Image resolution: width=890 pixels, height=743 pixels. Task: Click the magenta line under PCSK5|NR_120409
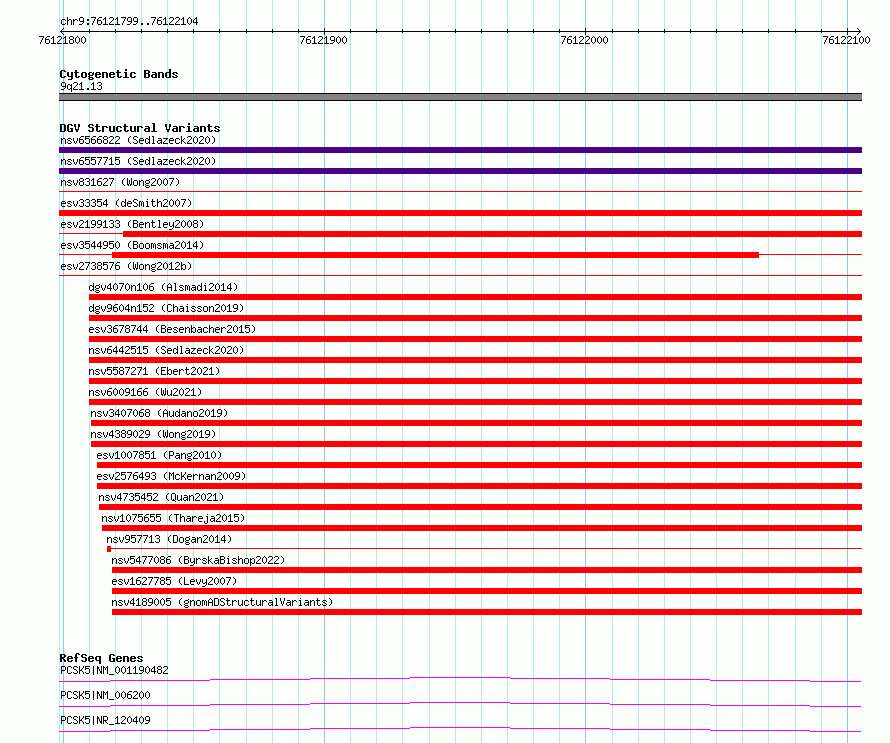(x=460, y=729)
